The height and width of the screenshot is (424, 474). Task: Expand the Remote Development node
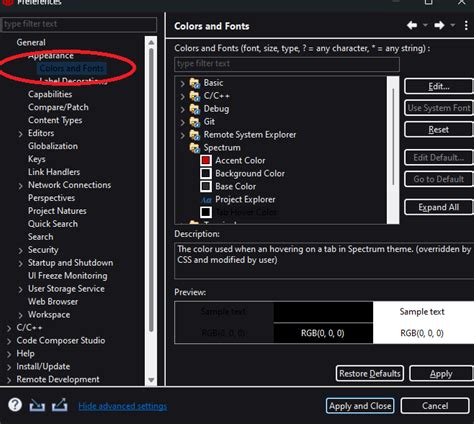pos(9,380)
